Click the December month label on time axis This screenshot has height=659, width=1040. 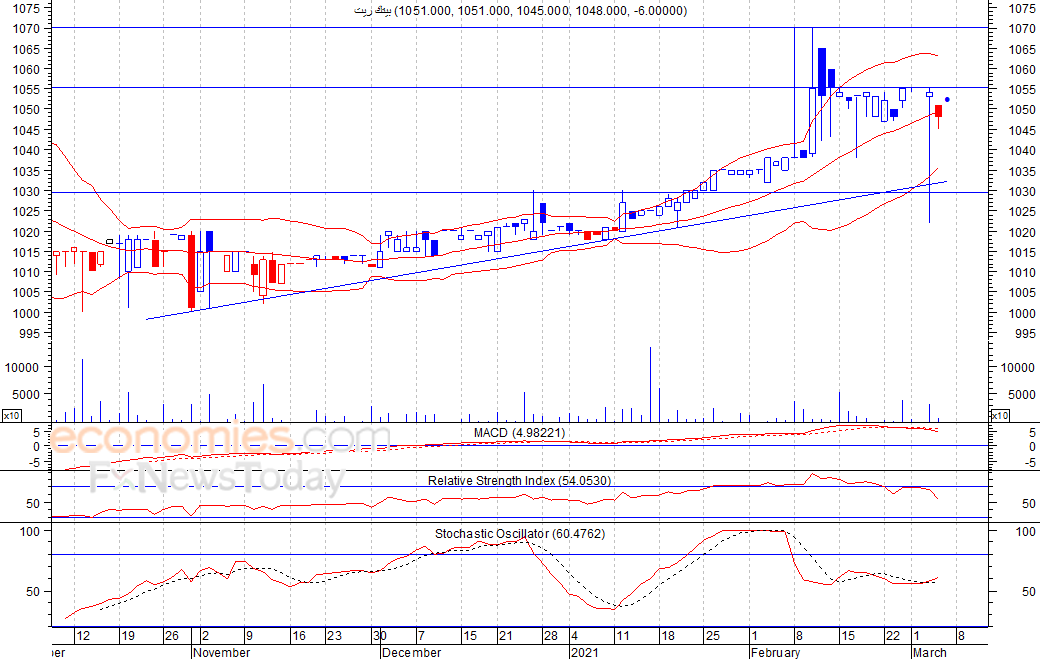pos(411,652)
